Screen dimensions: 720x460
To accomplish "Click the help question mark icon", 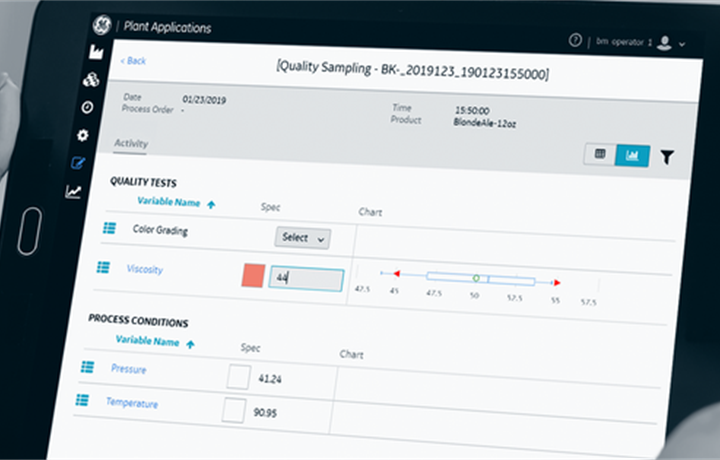I will tap(575, 40).
